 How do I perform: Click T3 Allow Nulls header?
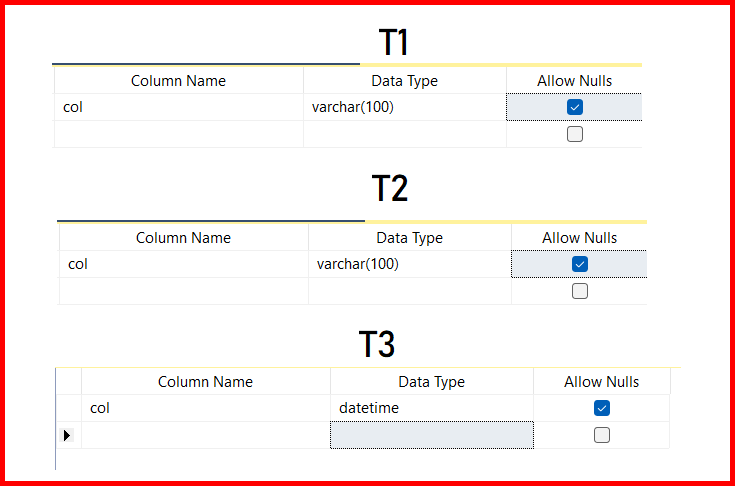[602, 382]
